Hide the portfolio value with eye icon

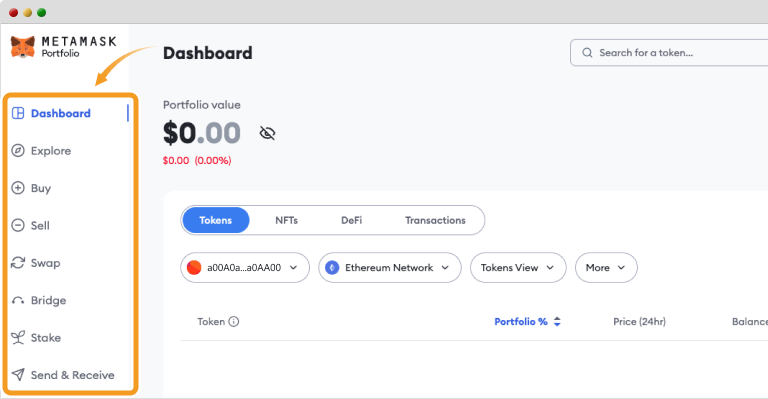[267, 133]
